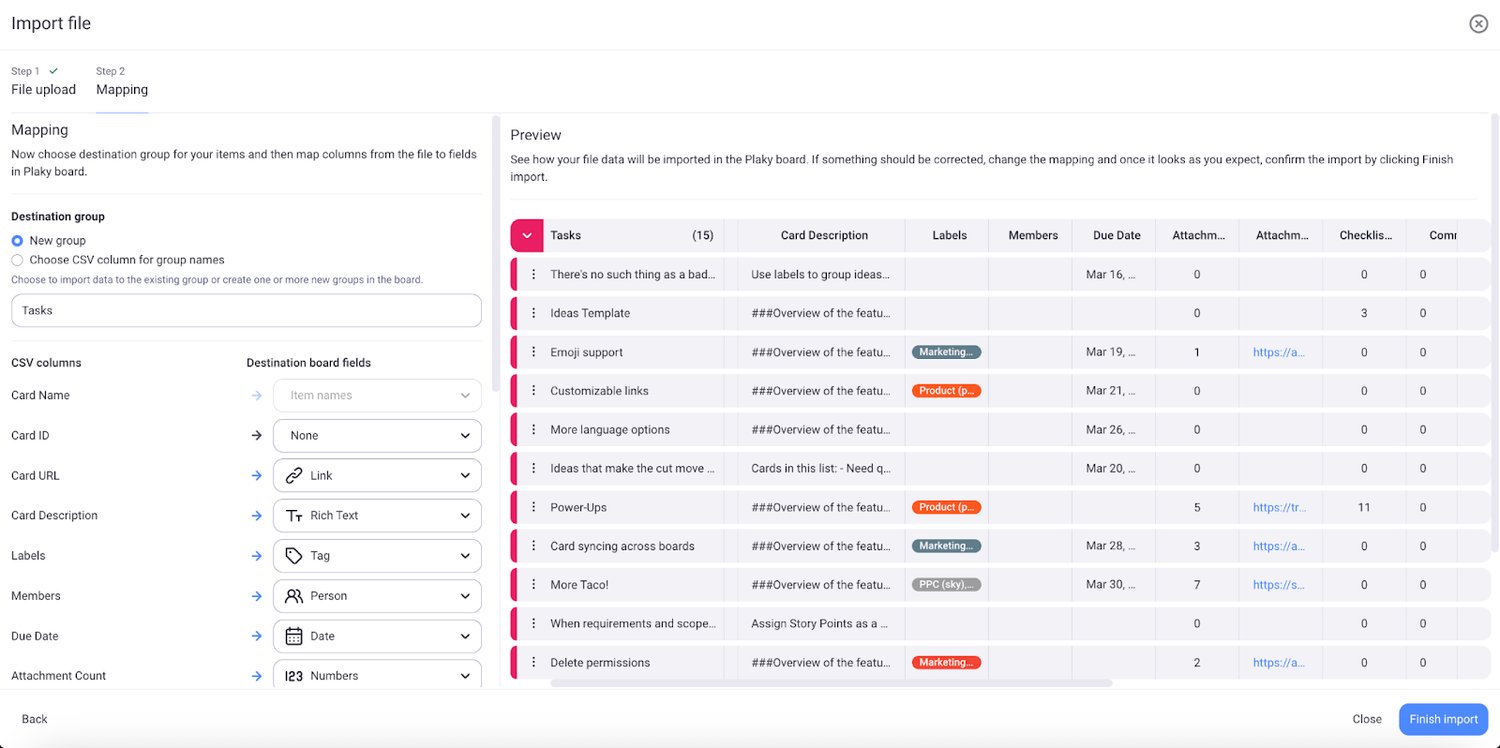Screen dimensions: 1500x748
Task: Open three-dot menu for Emoji support row
Action: [x=534, y=352]
